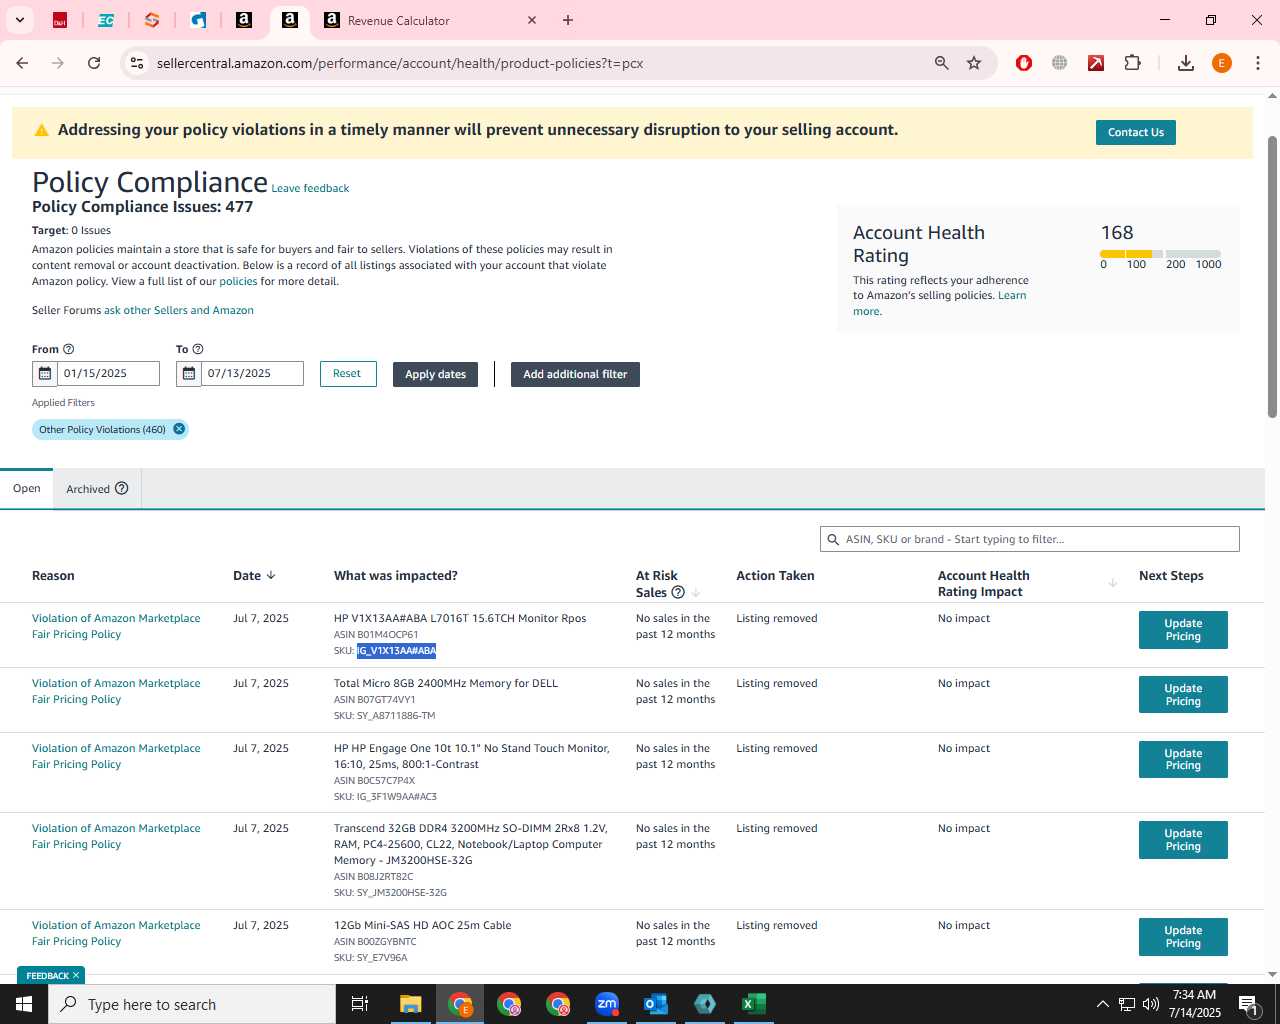
Task: Click the Account Health Rating score bar
Action: (x=1160, y=254)
